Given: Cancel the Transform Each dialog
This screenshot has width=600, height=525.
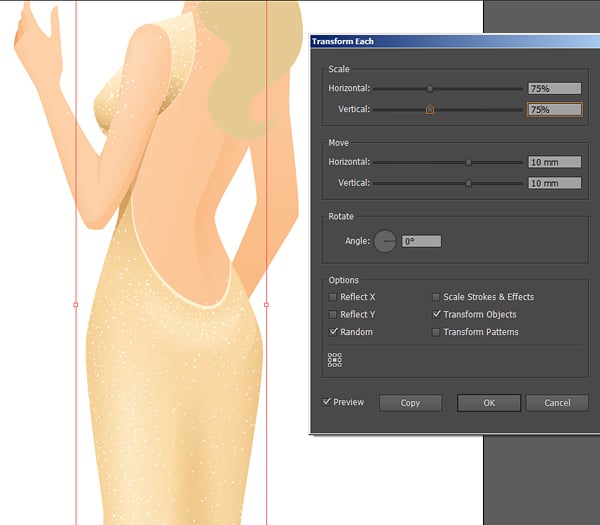Looking at the screenshot, I should click(x=557, y=403).
